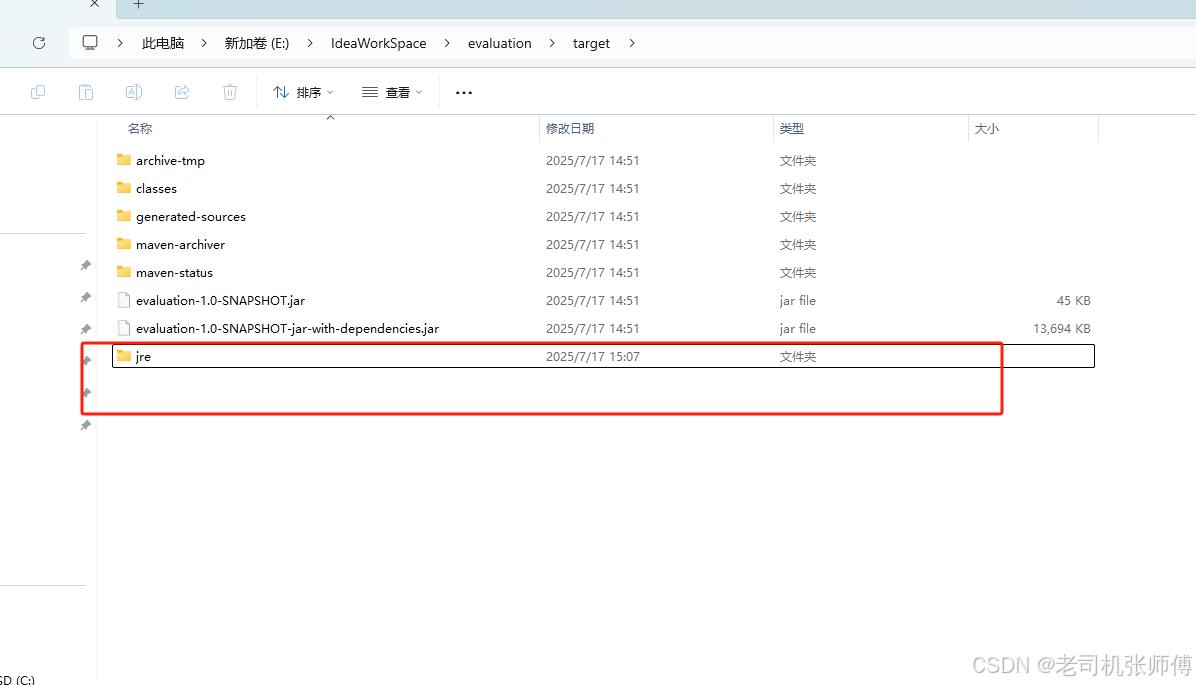The image size is (1196, 685).
Task: Click the monitor icon in the address bar
Action: click(x=90, y=43)
